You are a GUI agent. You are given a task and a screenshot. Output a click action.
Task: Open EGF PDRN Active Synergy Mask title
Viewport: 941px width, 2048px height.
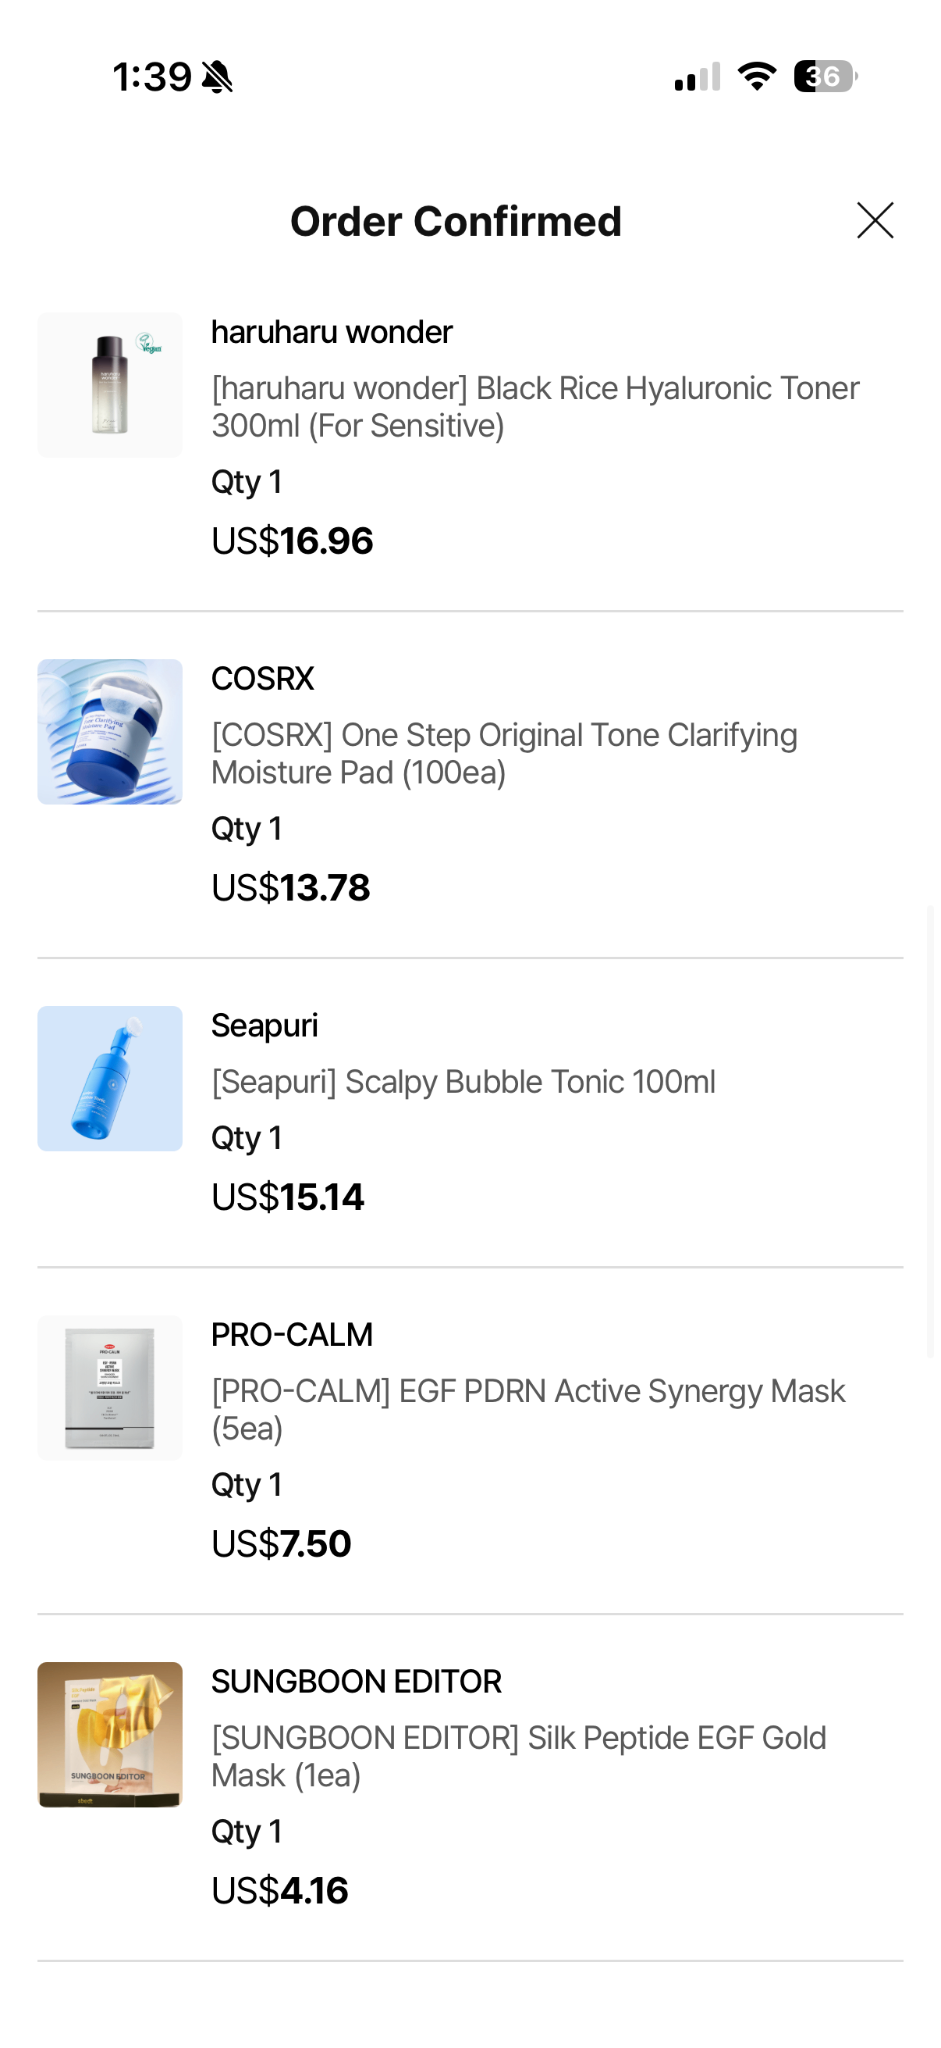(x=528, y=1410)
